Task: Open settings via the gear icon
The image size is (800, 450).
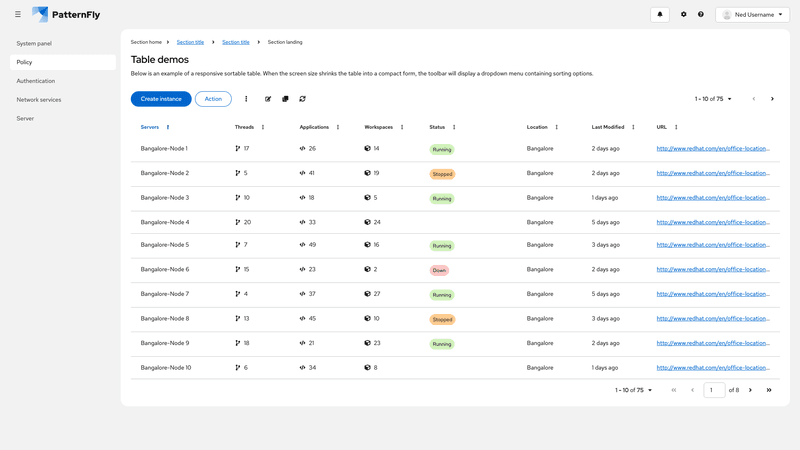Action: click(x=684, y=15)
